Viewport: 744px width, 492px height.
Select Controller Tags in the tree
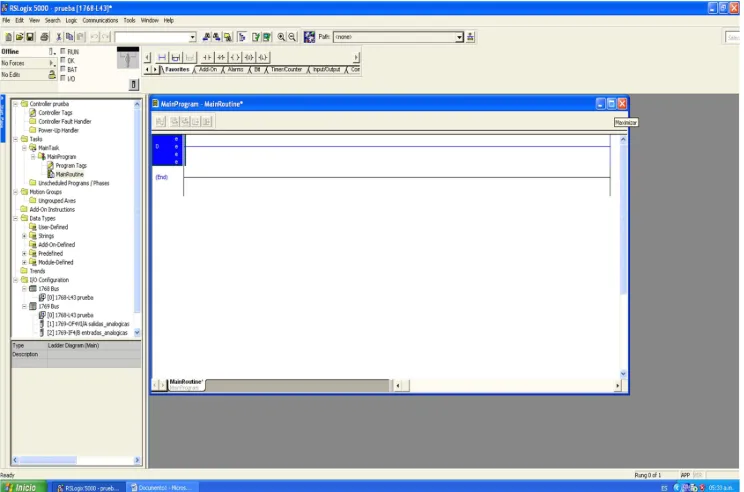pos(55,113)
